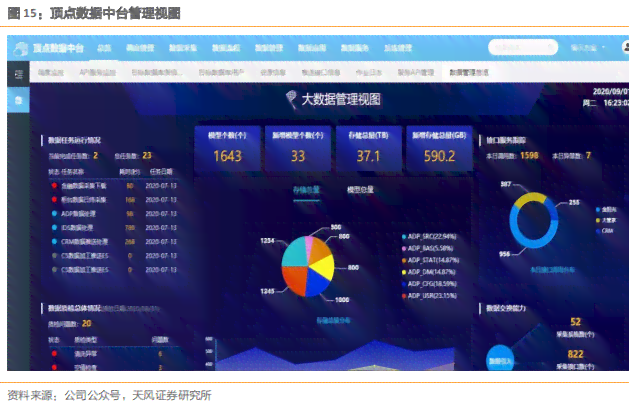Click the CRM task row name

pyautogui.click(x=84, y=242)
